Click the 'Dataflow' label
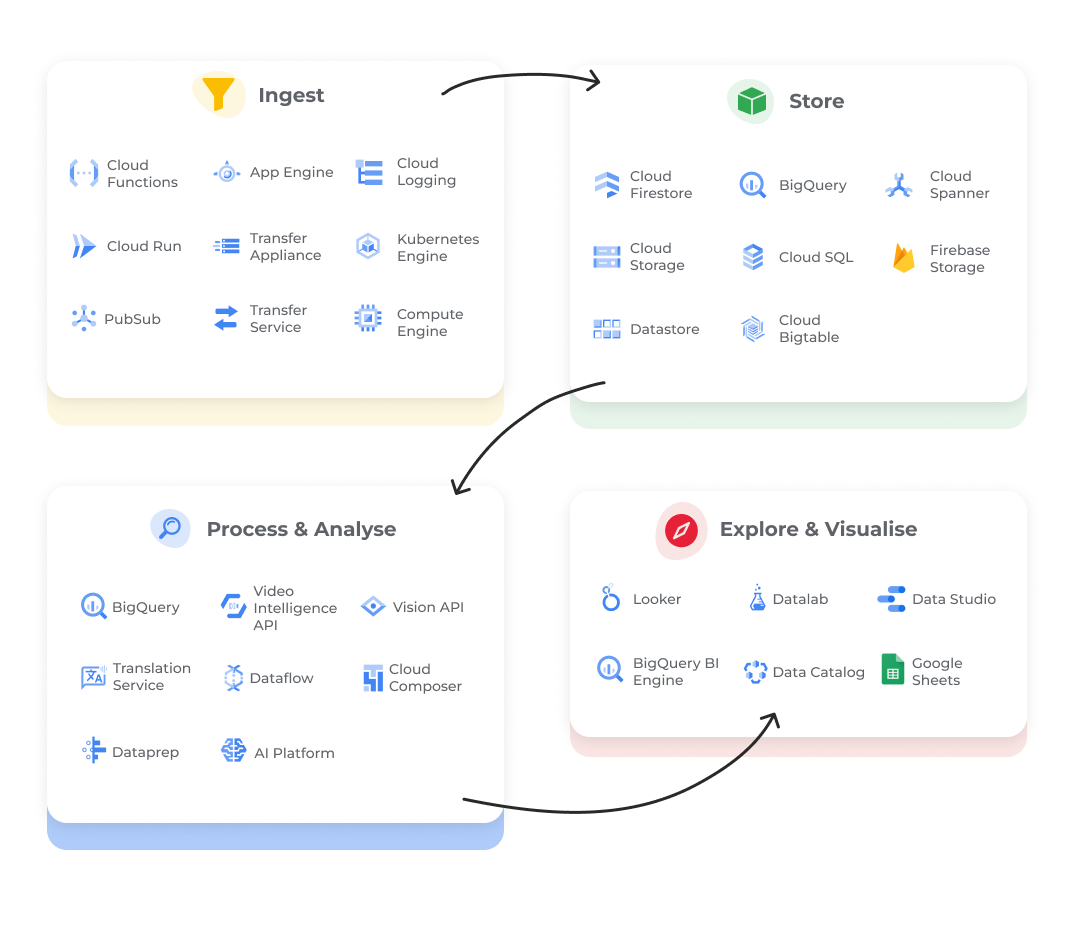 tap(281, 678)
